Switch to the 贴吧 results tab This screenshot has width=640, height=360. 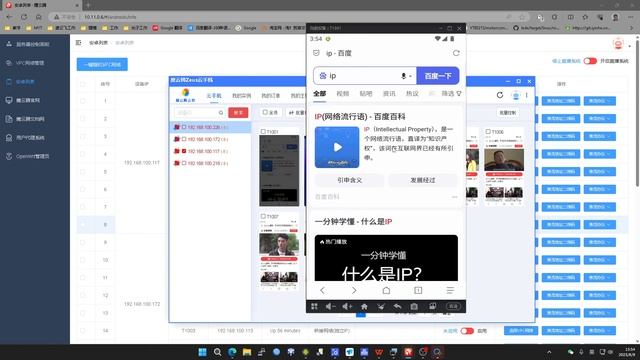pos(366,93)
